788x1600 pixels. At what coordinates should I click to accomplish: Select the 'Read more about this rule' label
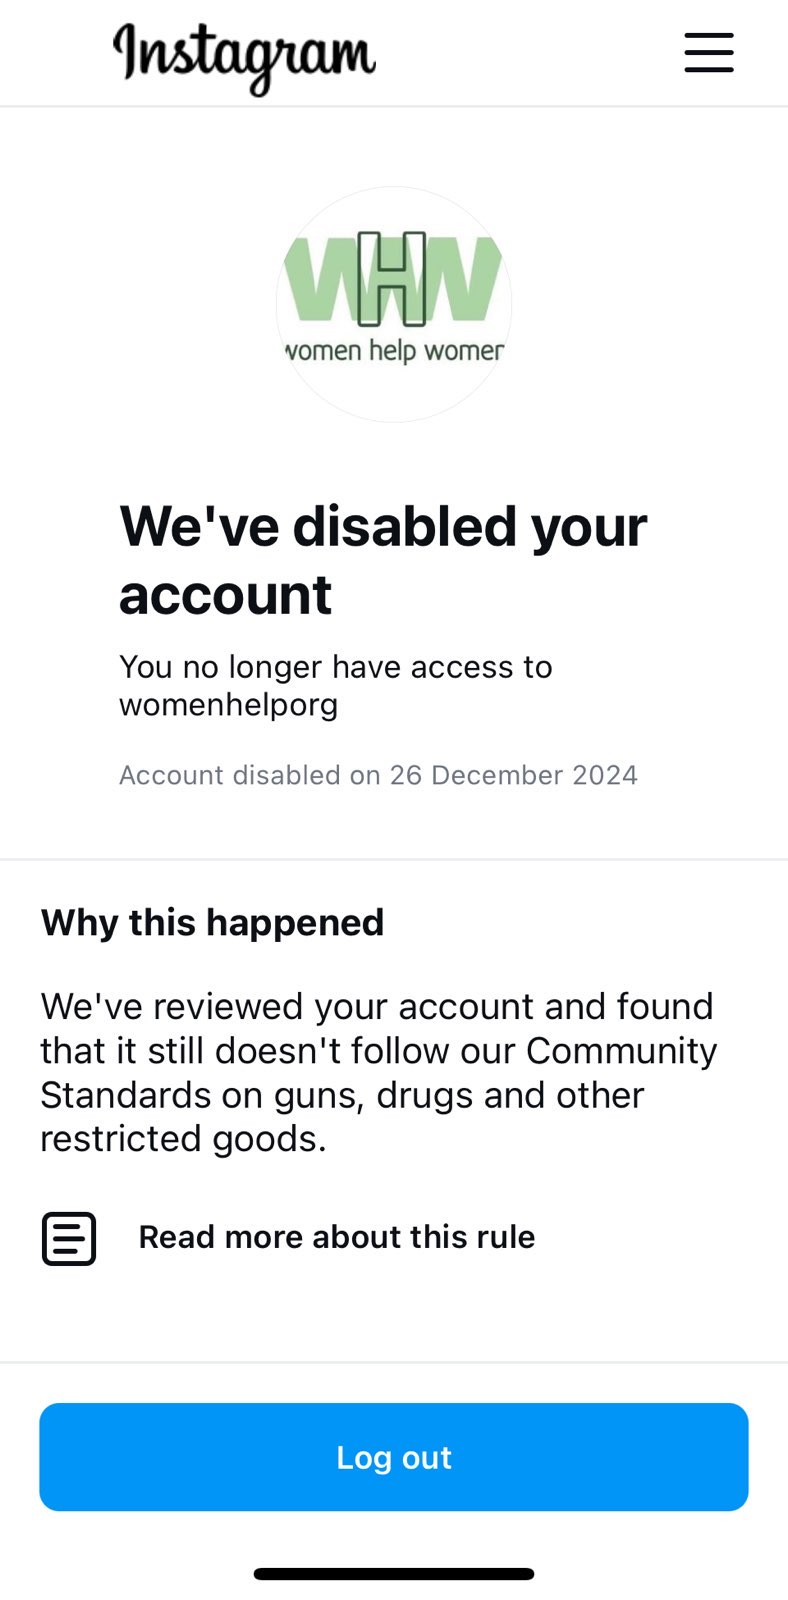click(x=336, y=1237)
